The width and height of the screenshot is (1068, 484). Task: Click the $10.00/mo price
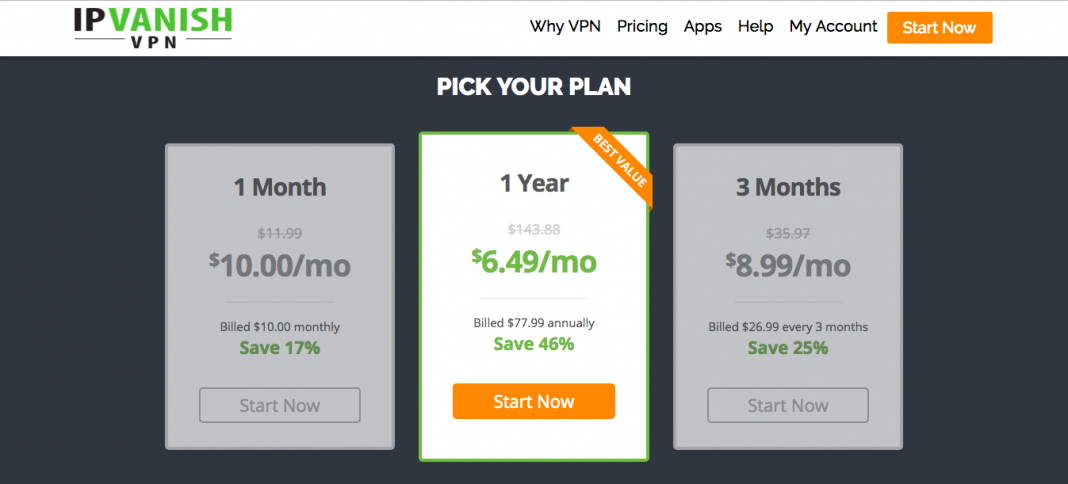point(280,265)
